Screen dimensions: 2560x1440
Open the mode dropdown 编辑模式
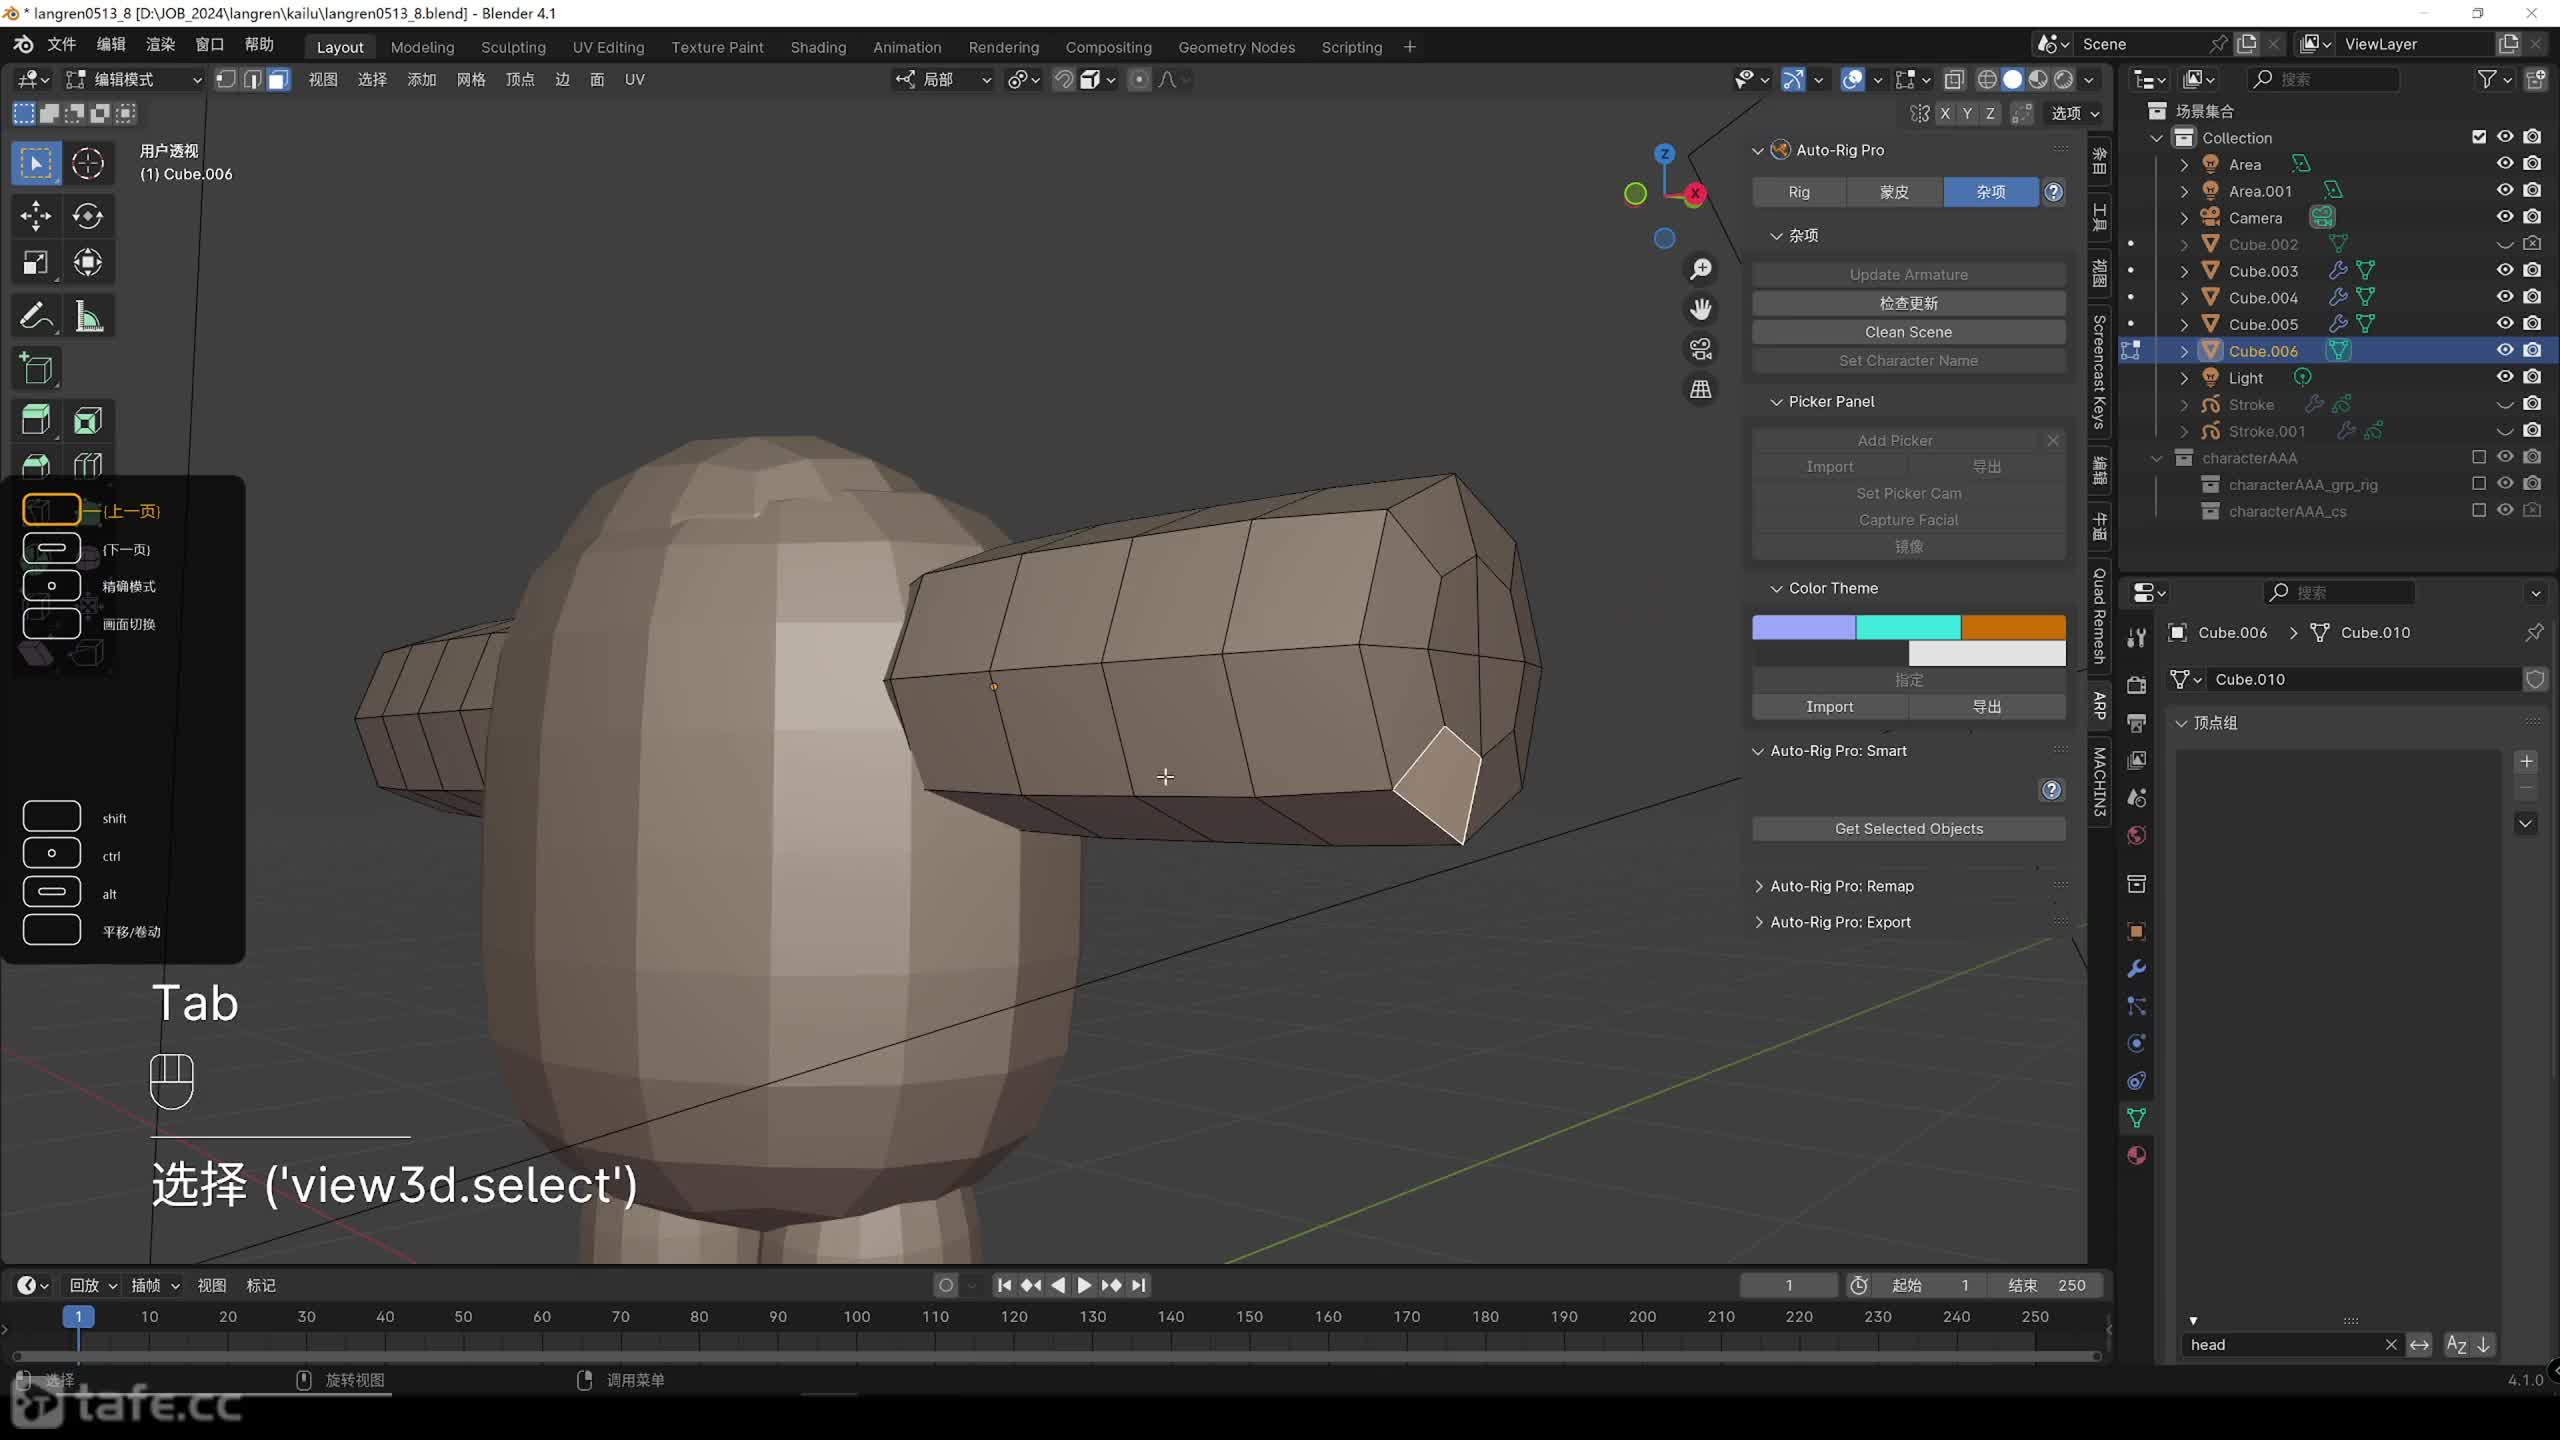134,80
